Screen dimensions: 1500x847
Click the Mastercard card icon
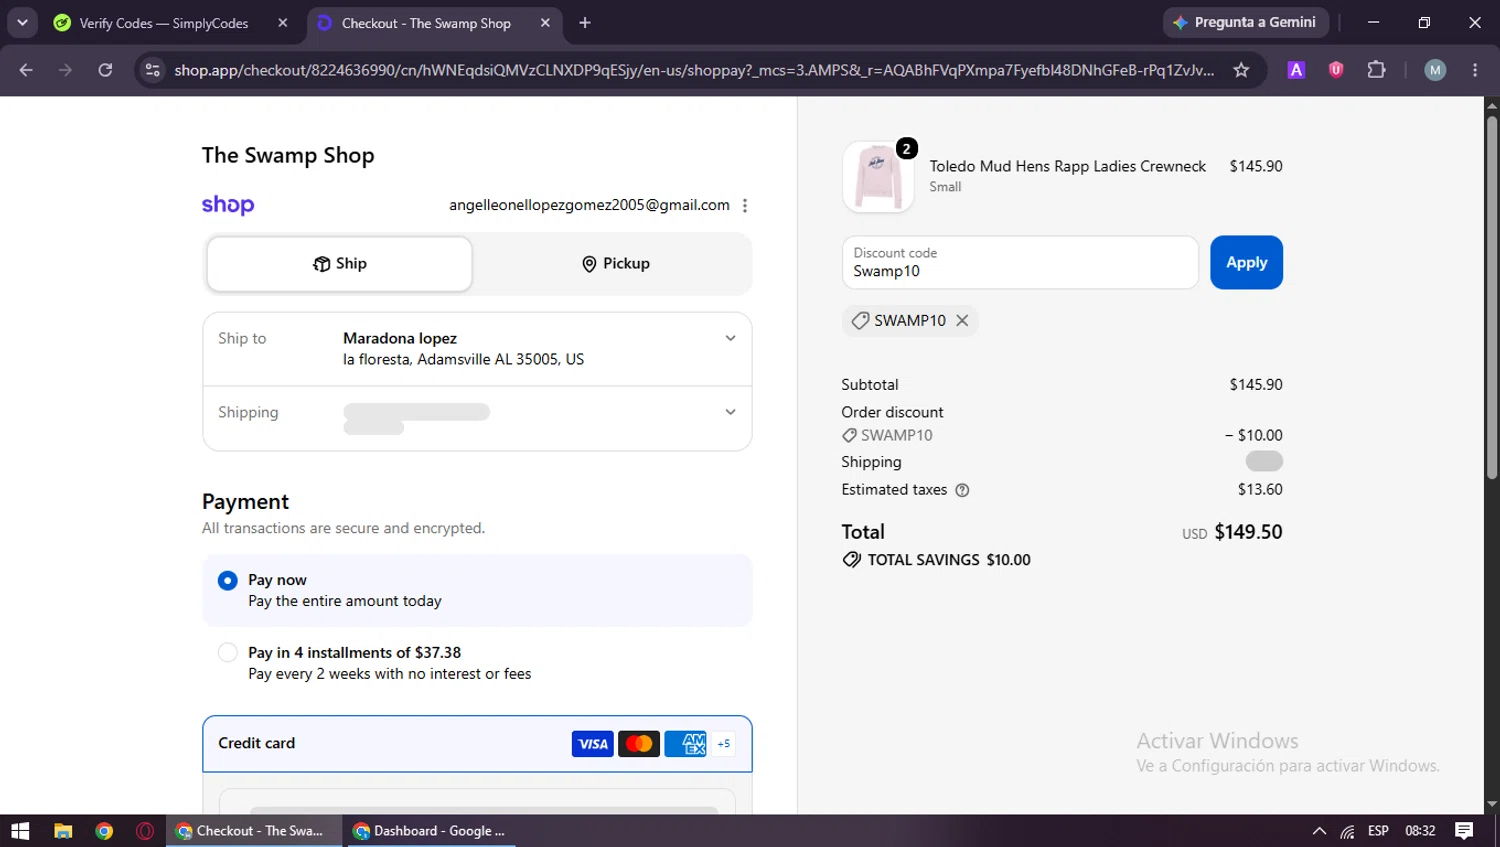[639, 744]
